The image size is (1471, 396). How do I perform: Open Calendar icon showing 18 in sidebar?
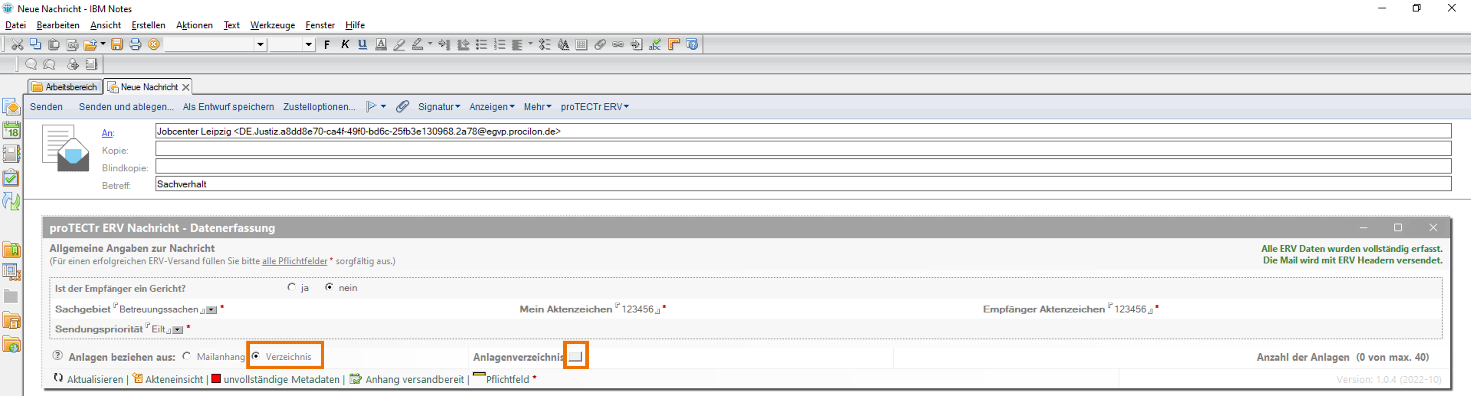12,130
